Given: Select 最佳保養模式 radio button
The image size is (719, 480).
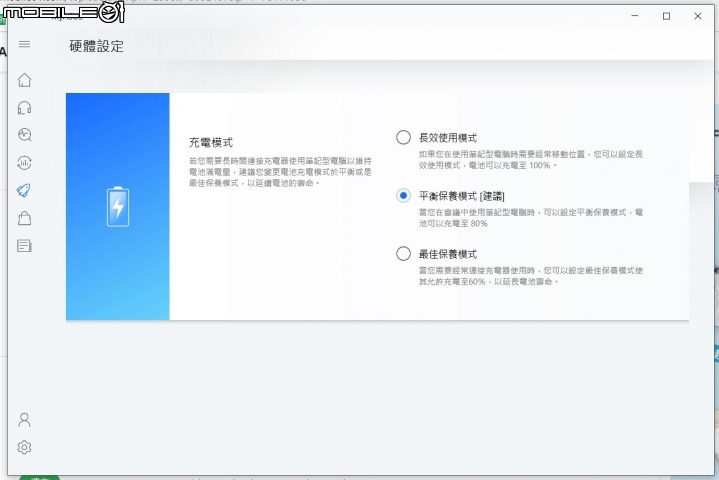Looking at the screenshot, I should coord(403,254).
